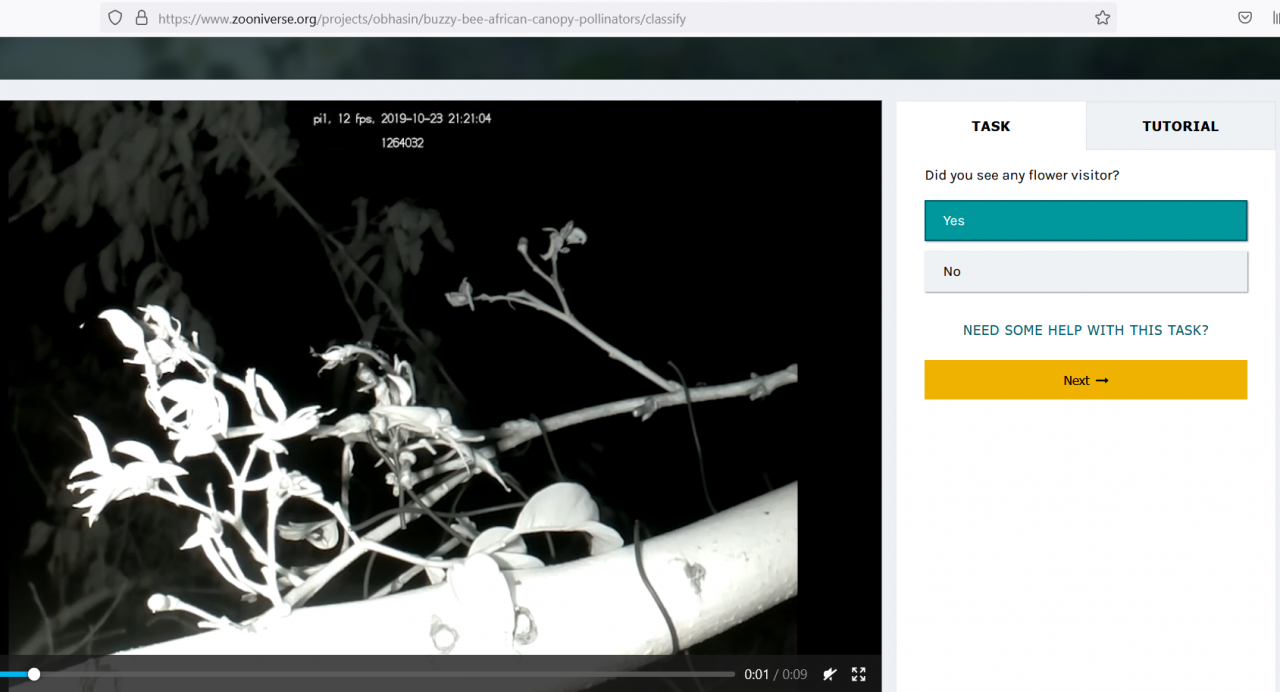
Task: Open the Need Some Help With This Task link
Action: [x=1086, y=330]
